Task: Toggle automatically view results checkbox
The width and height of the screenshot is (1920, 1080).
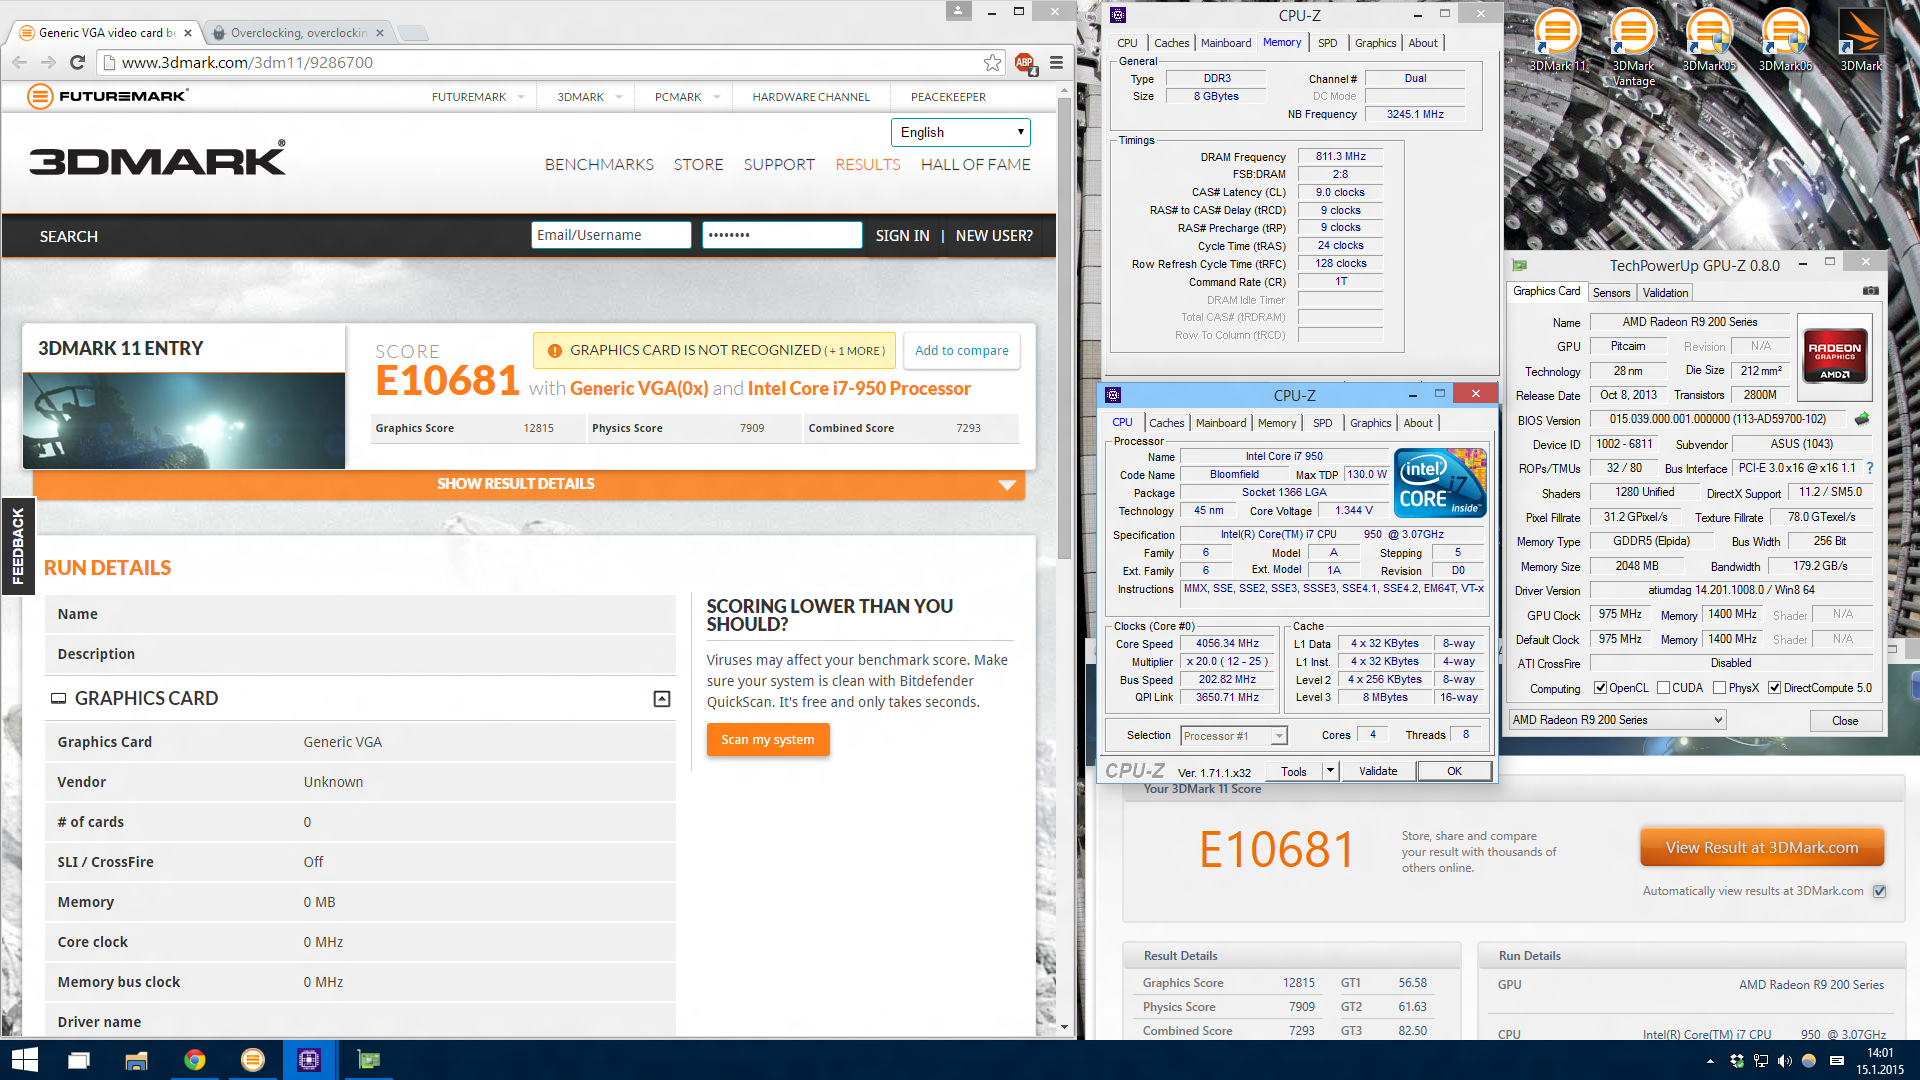Action: point(1879,891)
